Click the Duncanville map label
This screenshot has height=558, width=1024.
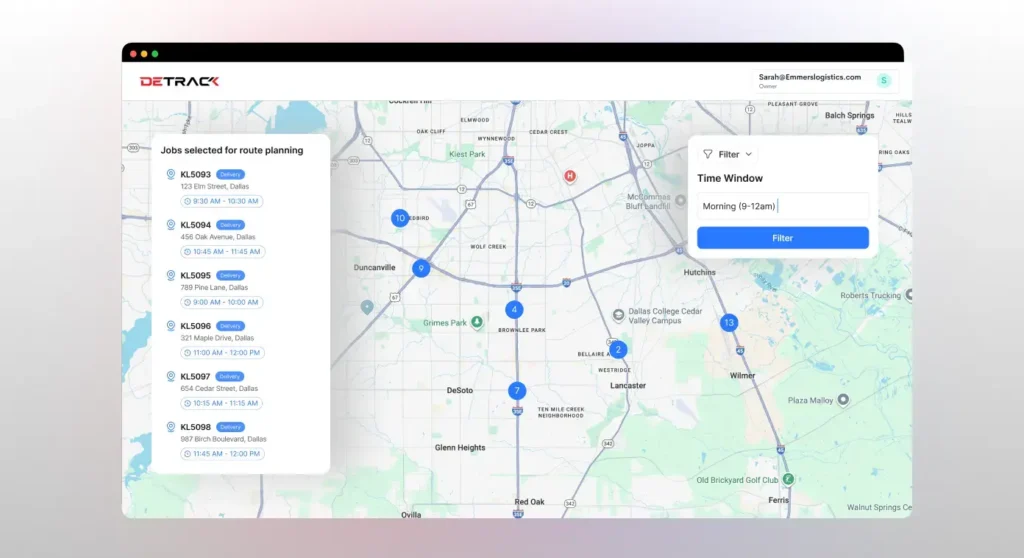tap(374, 267)
